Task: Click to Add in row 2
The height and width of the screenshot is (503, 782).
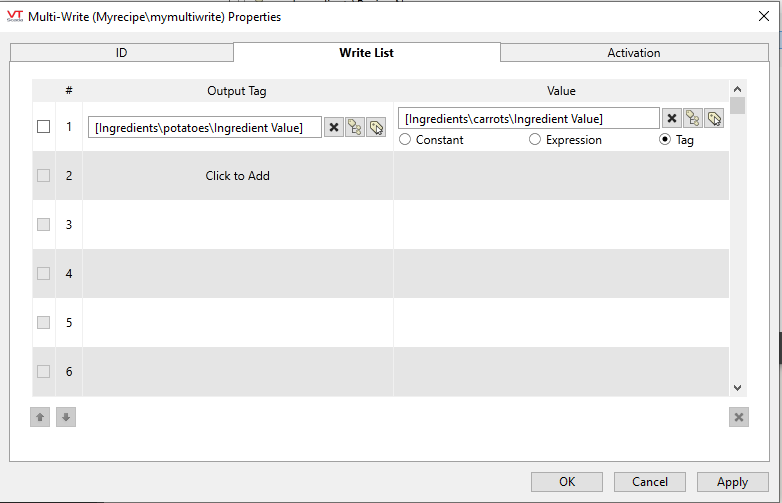Action: [238, 176]
